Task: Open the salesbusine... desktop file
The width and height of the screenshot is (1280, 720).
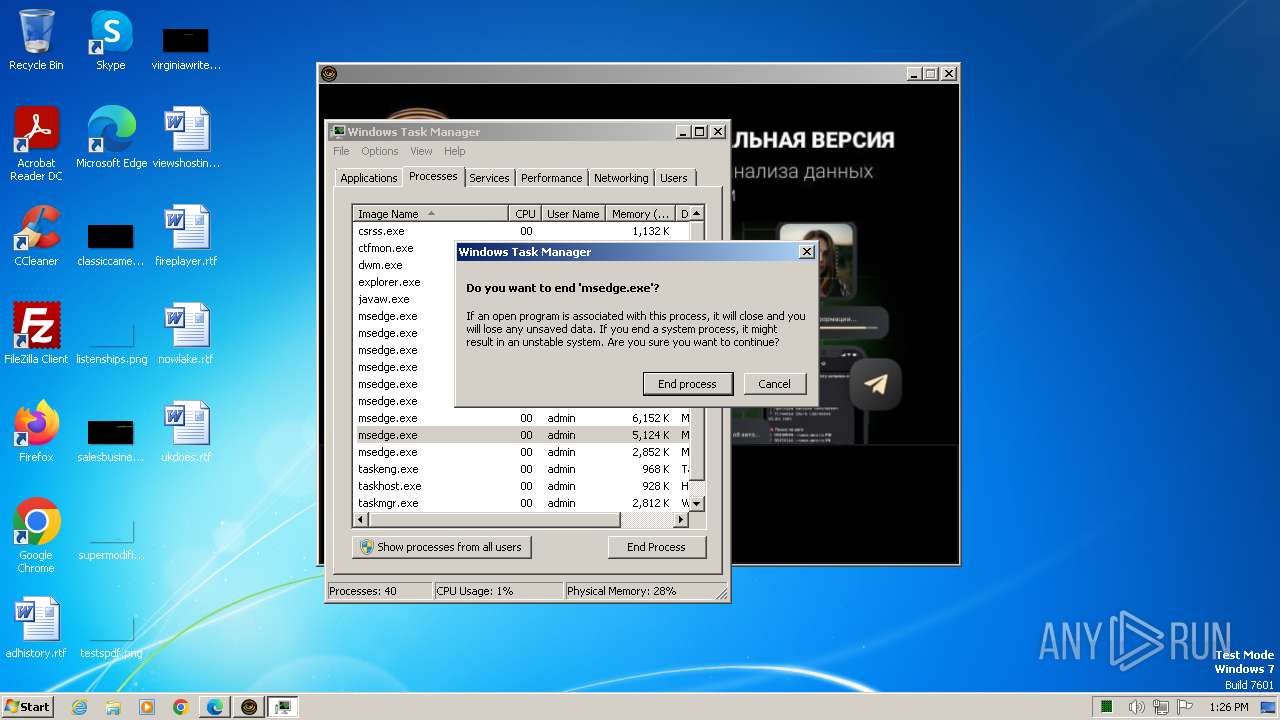Action: [111, 439]
